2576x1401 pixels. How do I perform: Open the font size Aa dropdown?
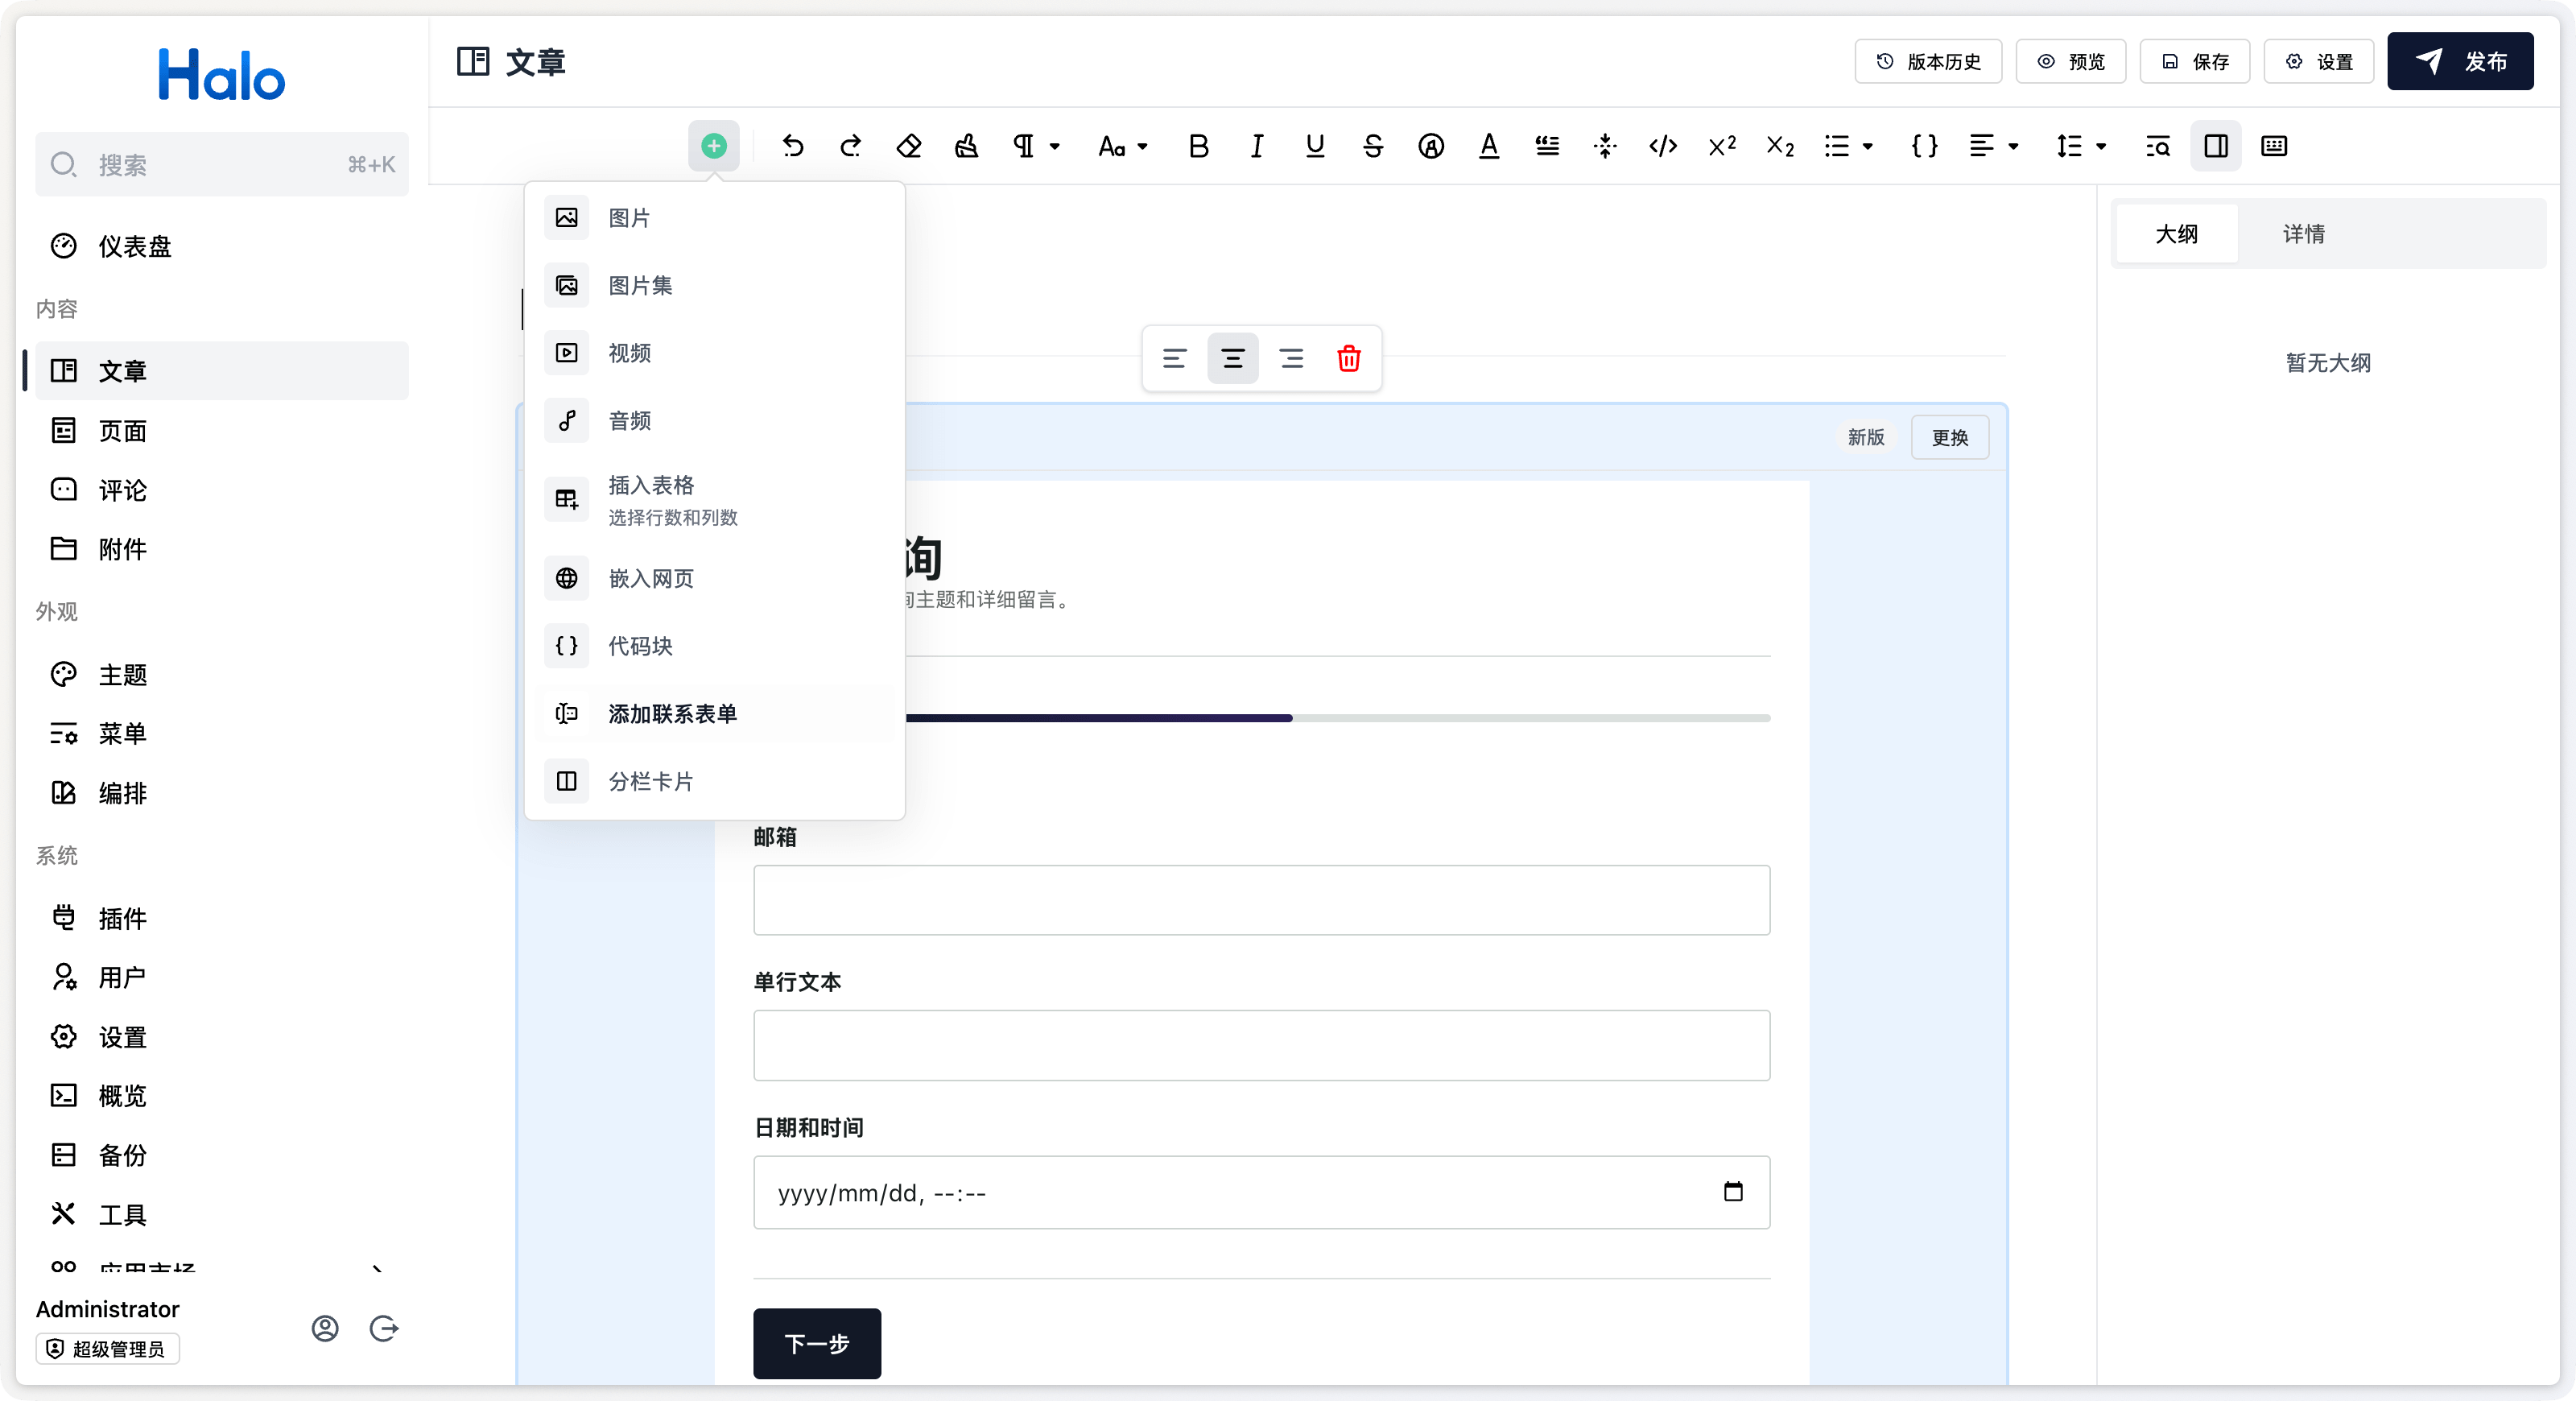tap(1122, 146)
